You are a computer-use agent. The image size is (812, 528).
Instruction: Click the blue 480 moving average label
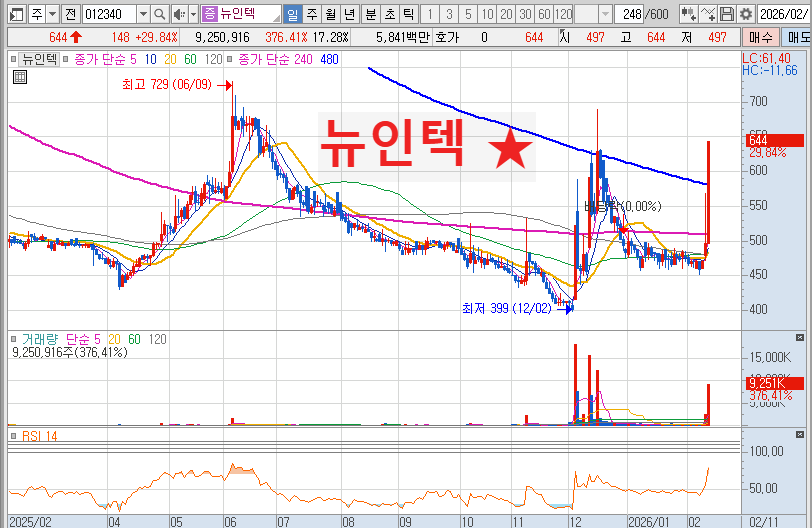tap(329, 60)
